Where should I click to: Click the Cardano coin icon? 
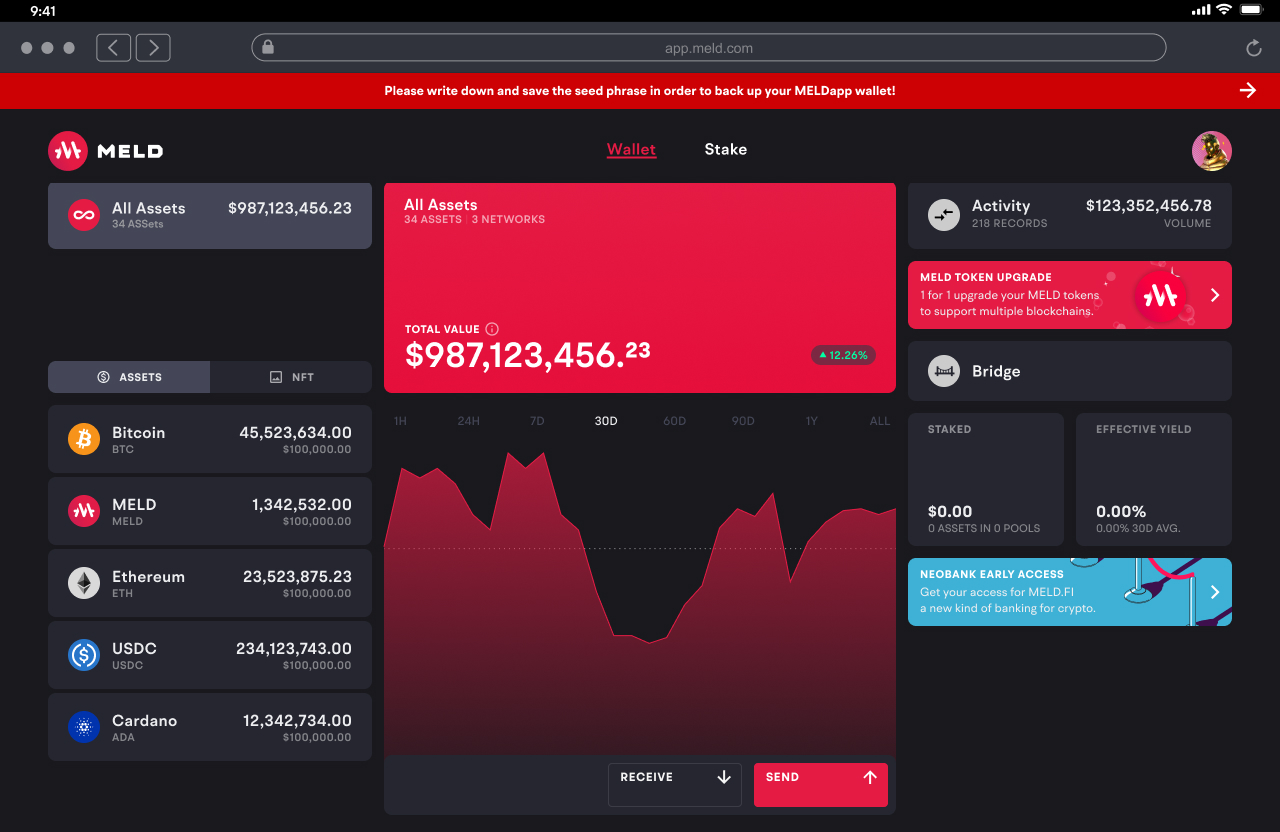click(84, 727)
